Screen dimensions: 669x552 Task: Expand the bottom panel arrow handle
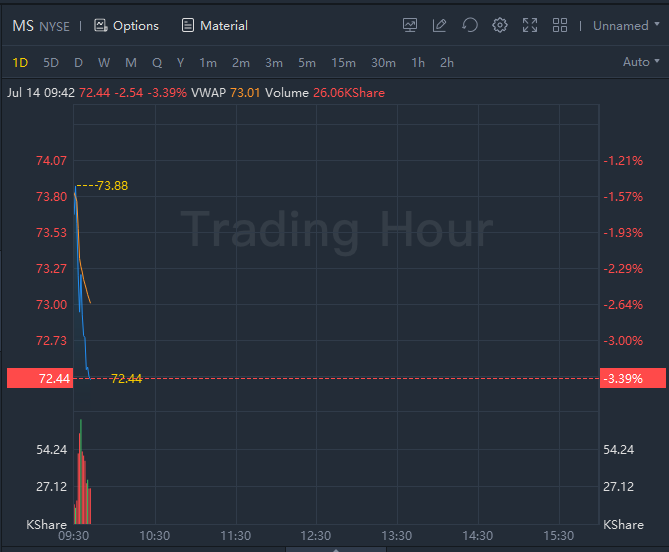click(x=336, y=549)
